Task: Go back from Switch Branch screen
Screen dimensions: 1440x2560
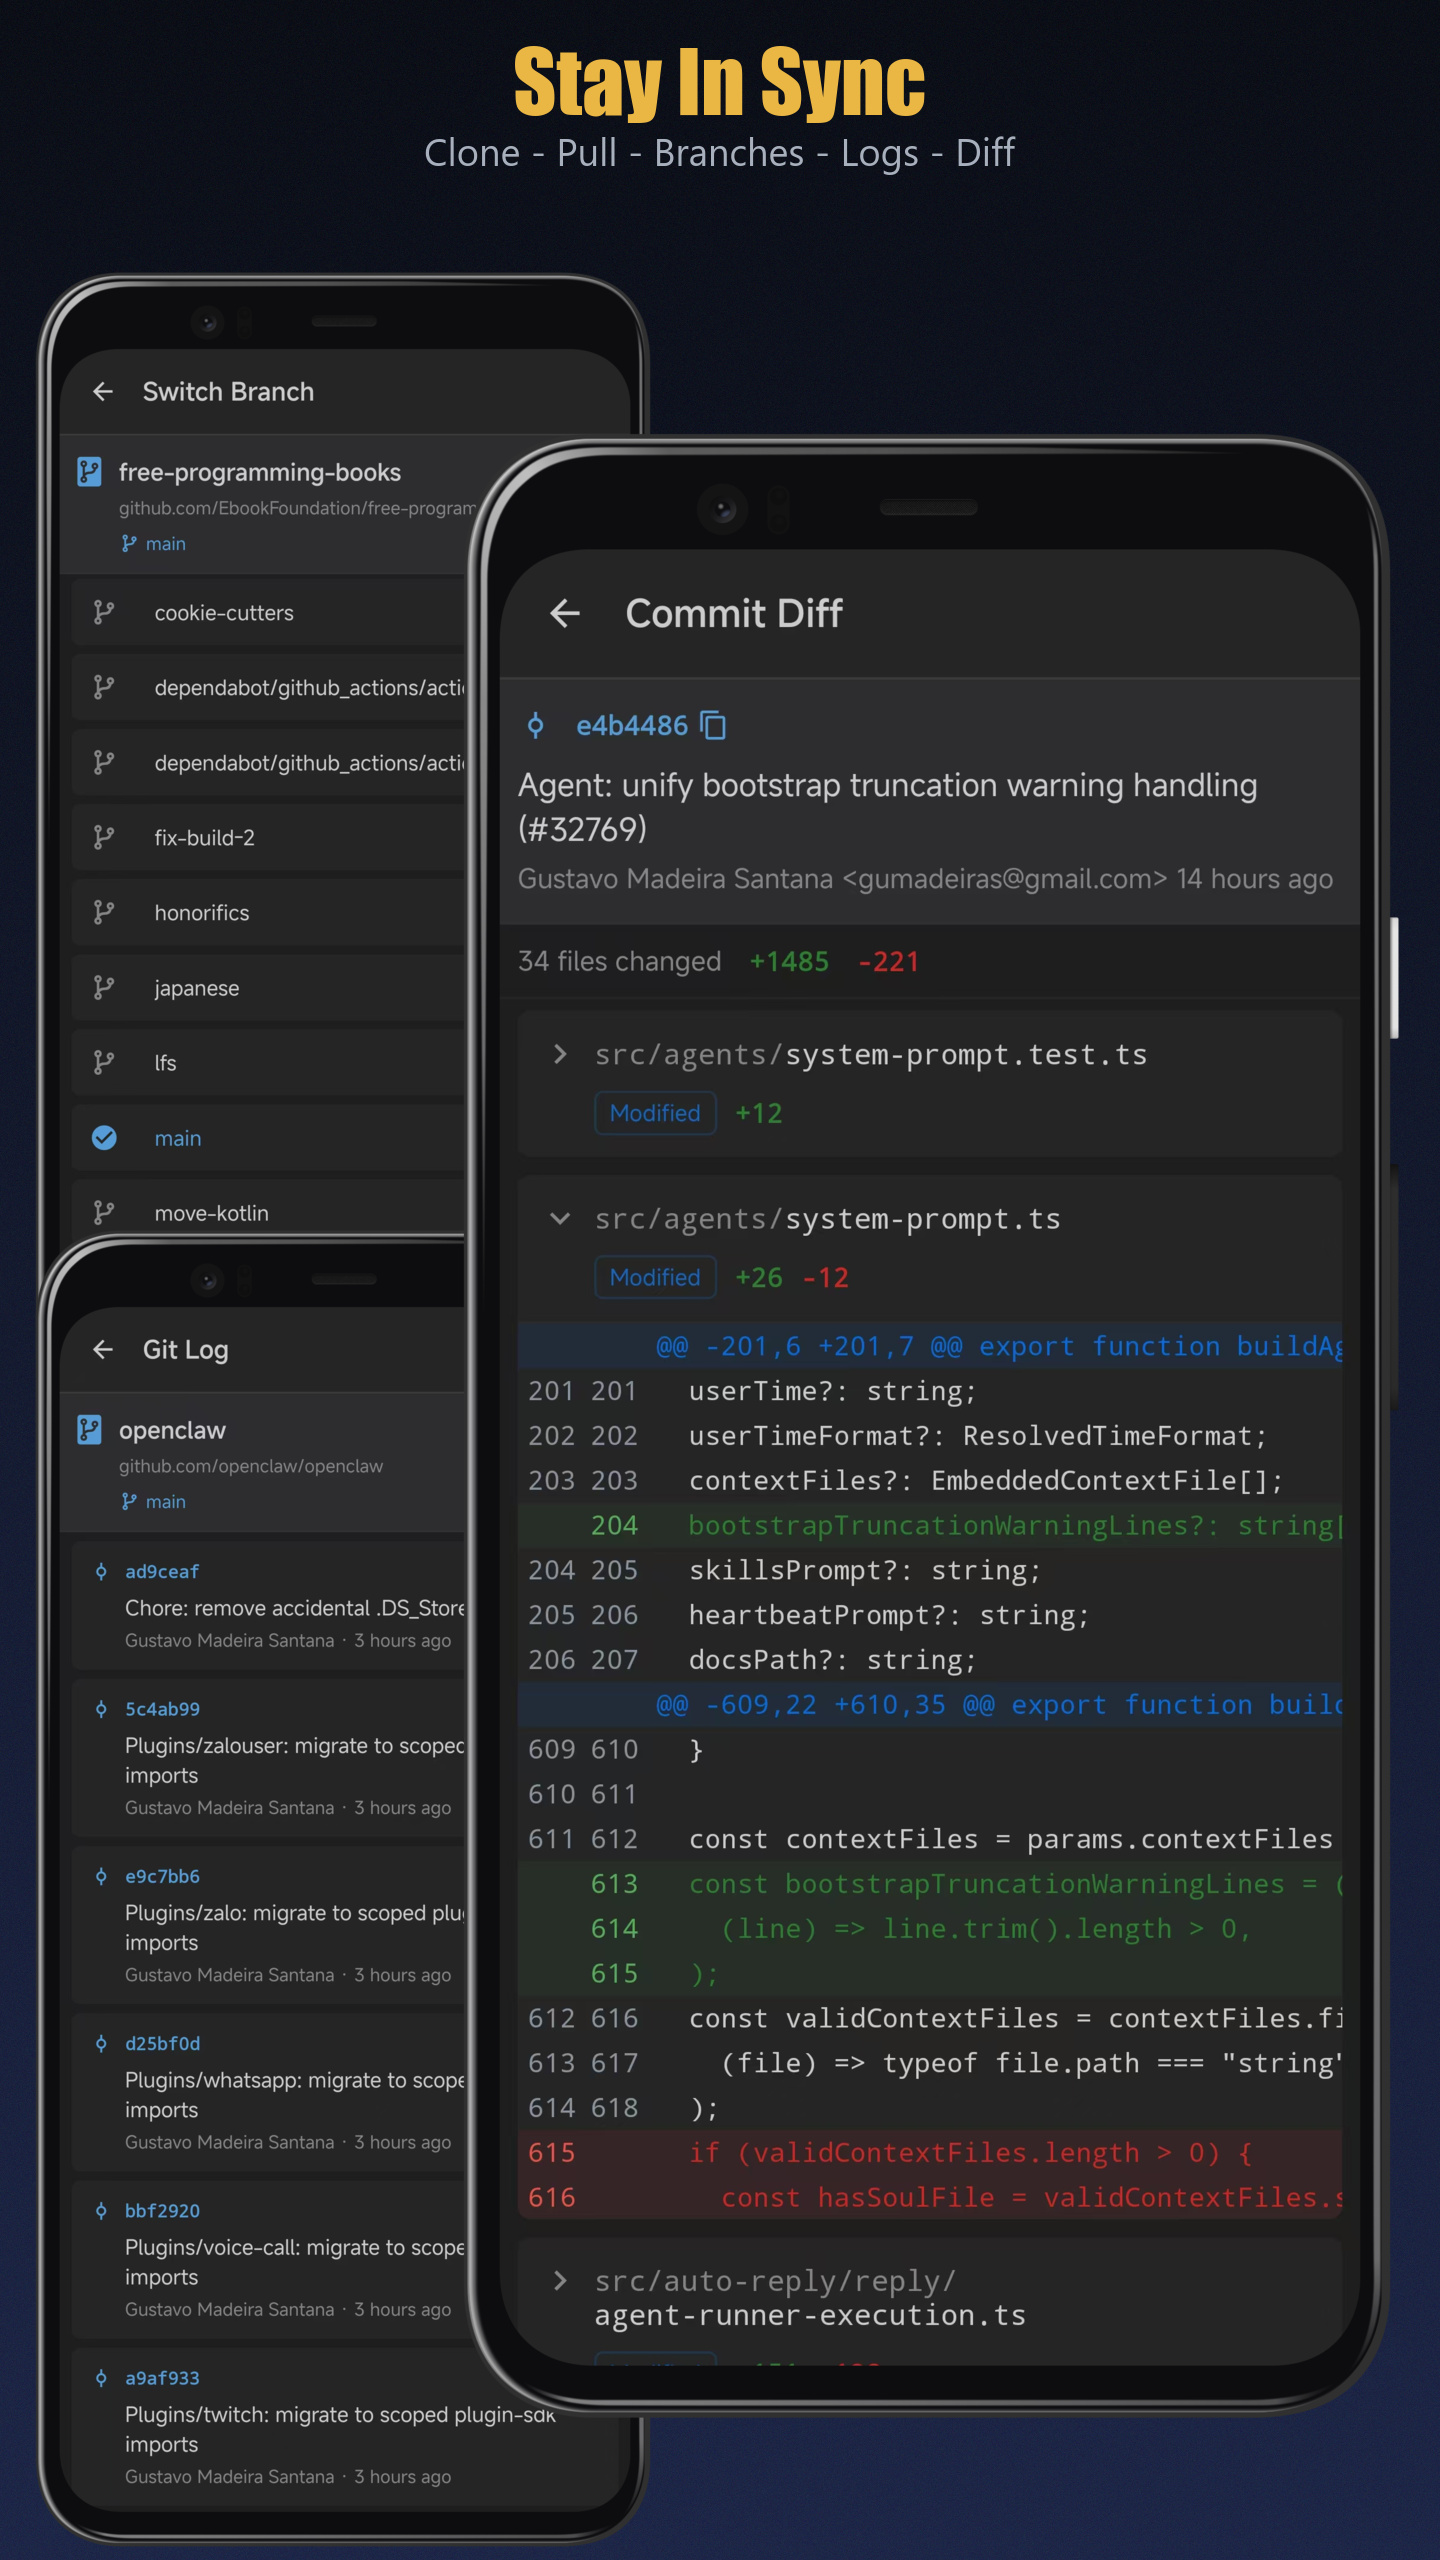Action: click(103, 392)
